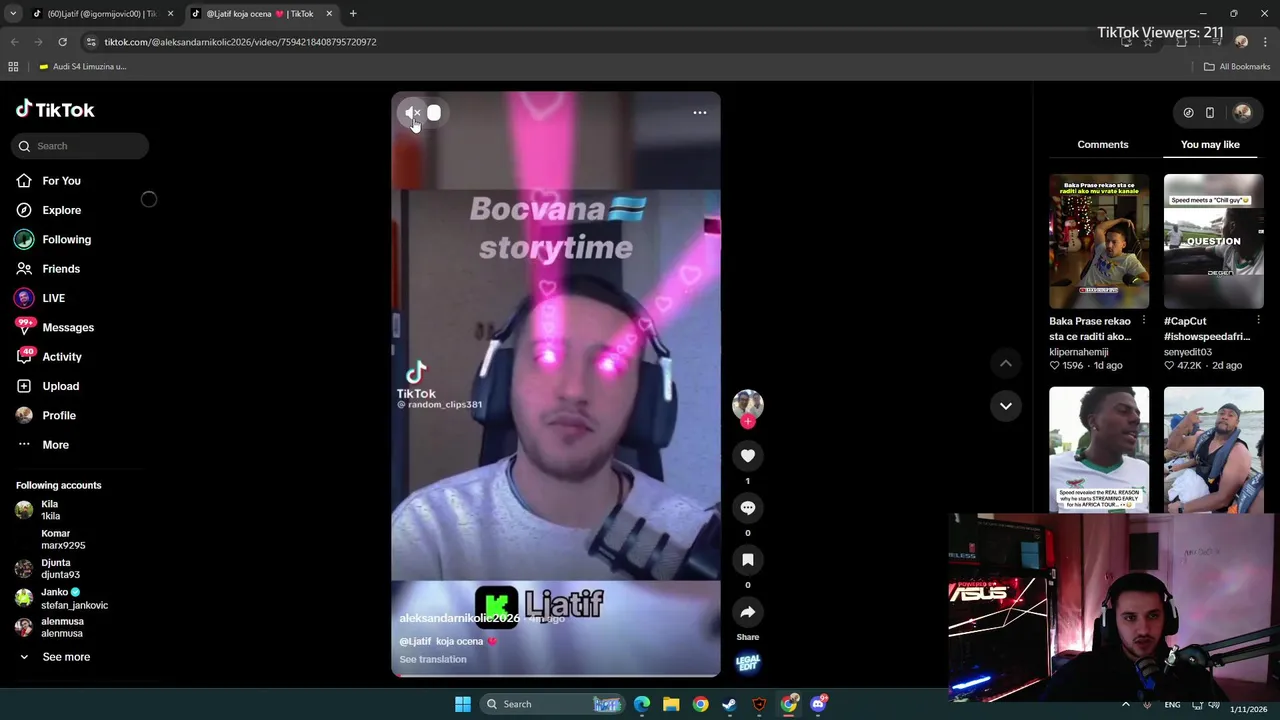Open the Chrome three-dot menu
The width and height of the screenshot is (1280, 720).
(1265, 42)
